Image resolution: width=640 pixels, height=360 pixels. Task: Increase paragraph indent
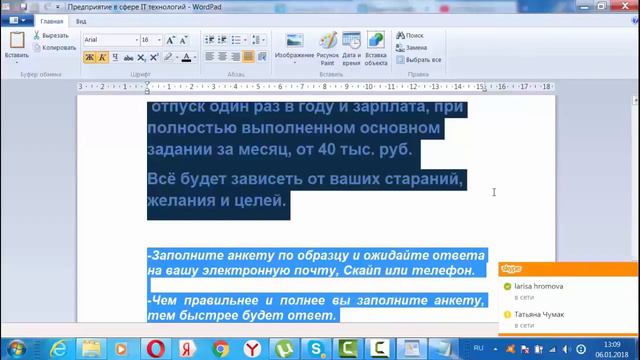click(x=222, y=40)
